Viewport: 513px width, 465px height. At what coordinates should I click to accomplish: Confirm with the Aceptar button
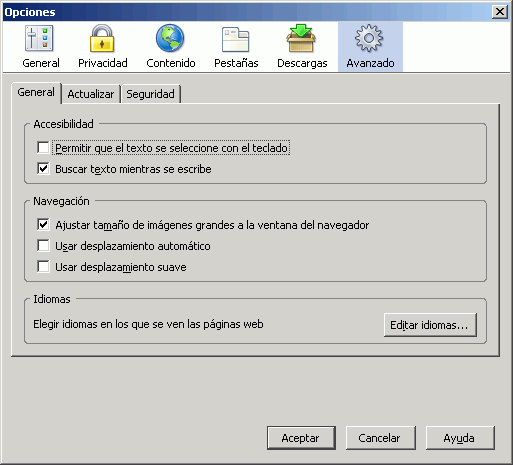[x=301, y=438]
